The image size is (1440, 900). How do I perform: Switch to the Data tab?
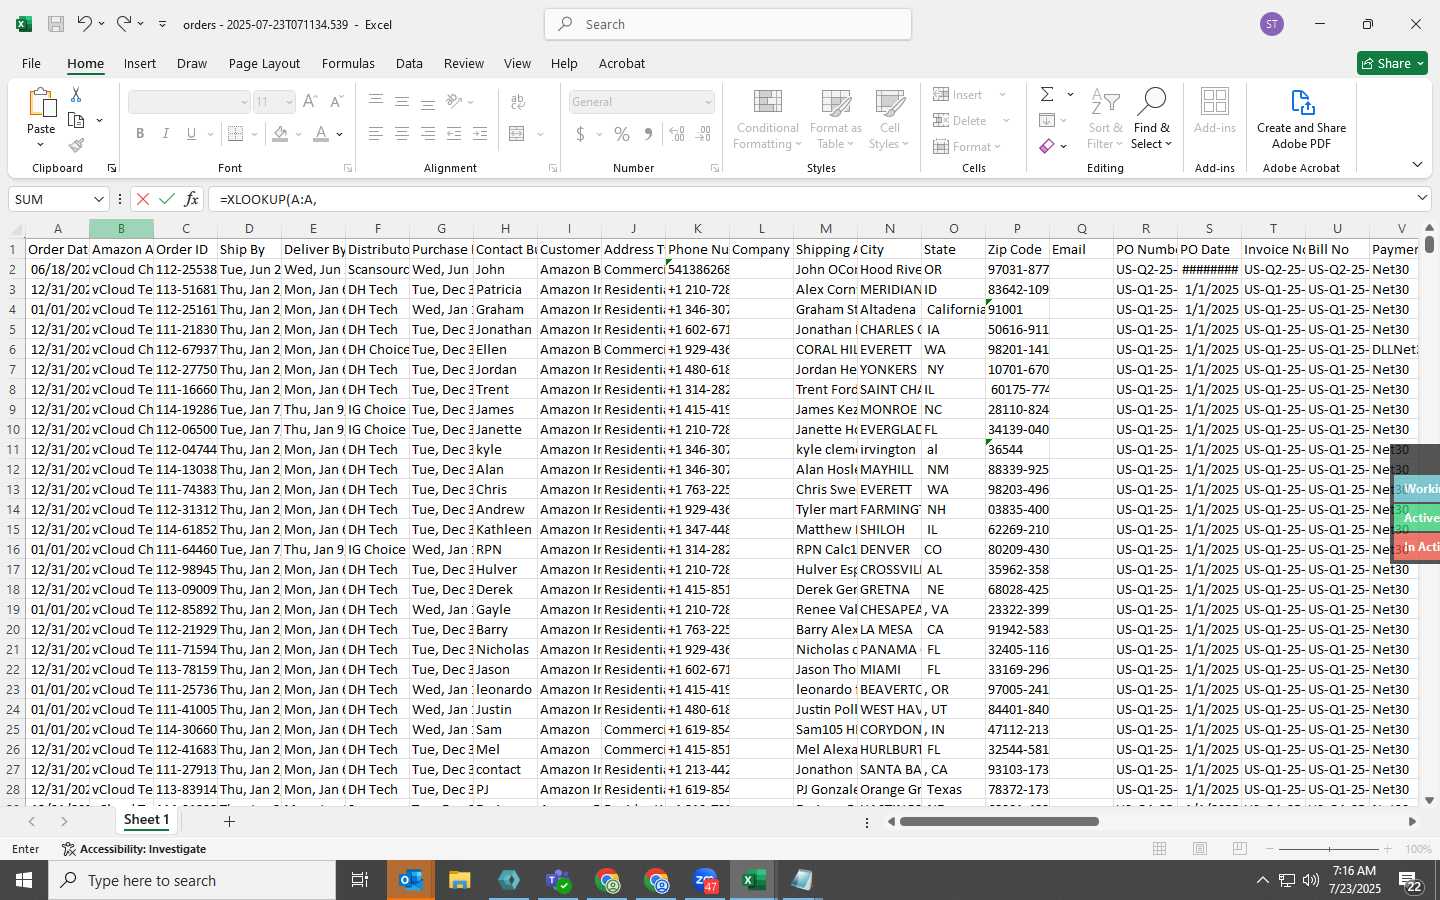409,63
